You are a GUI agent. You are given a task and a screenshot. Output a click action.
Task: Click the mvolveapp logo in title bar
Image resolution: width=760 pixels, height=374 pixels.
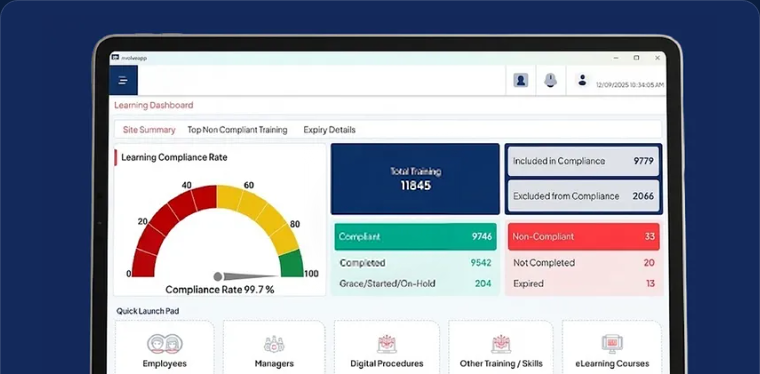click(x=115, y=58)
